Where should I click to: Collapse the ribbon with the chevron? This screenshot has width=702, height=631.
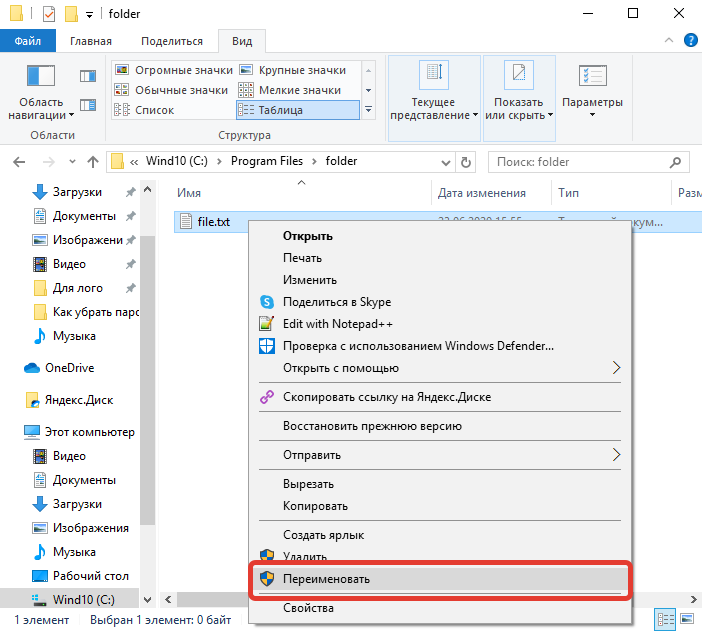pos(669,40)
